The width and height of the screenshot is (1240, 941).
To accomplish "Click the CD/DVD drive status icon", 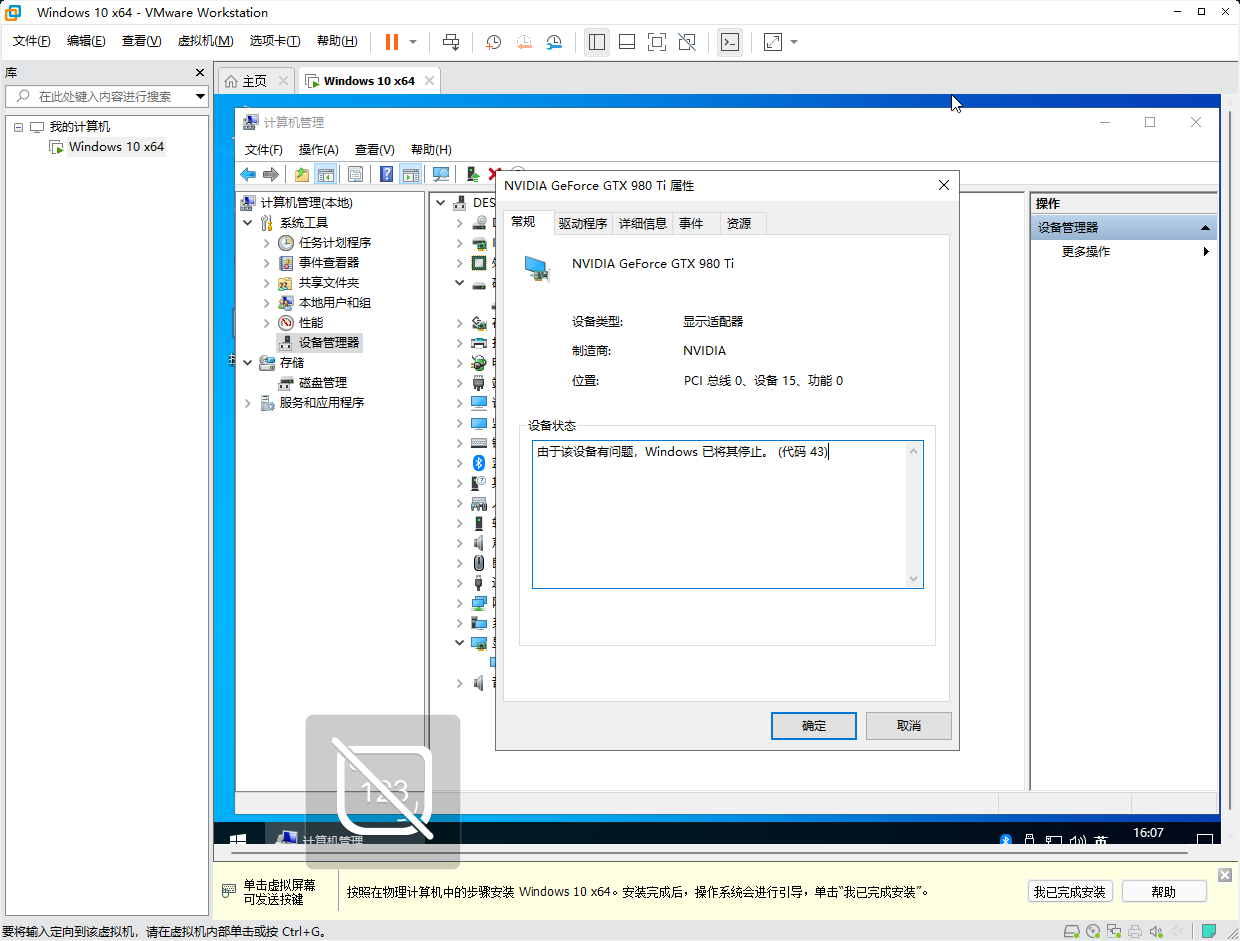I will point(1093,931).
